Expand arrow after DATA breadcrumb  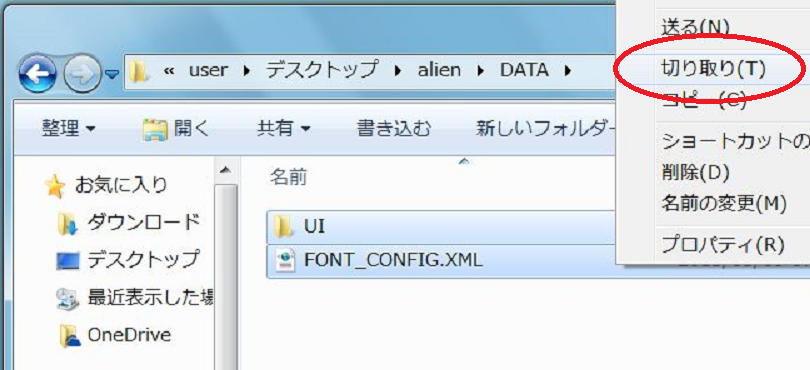click(568, 71)
